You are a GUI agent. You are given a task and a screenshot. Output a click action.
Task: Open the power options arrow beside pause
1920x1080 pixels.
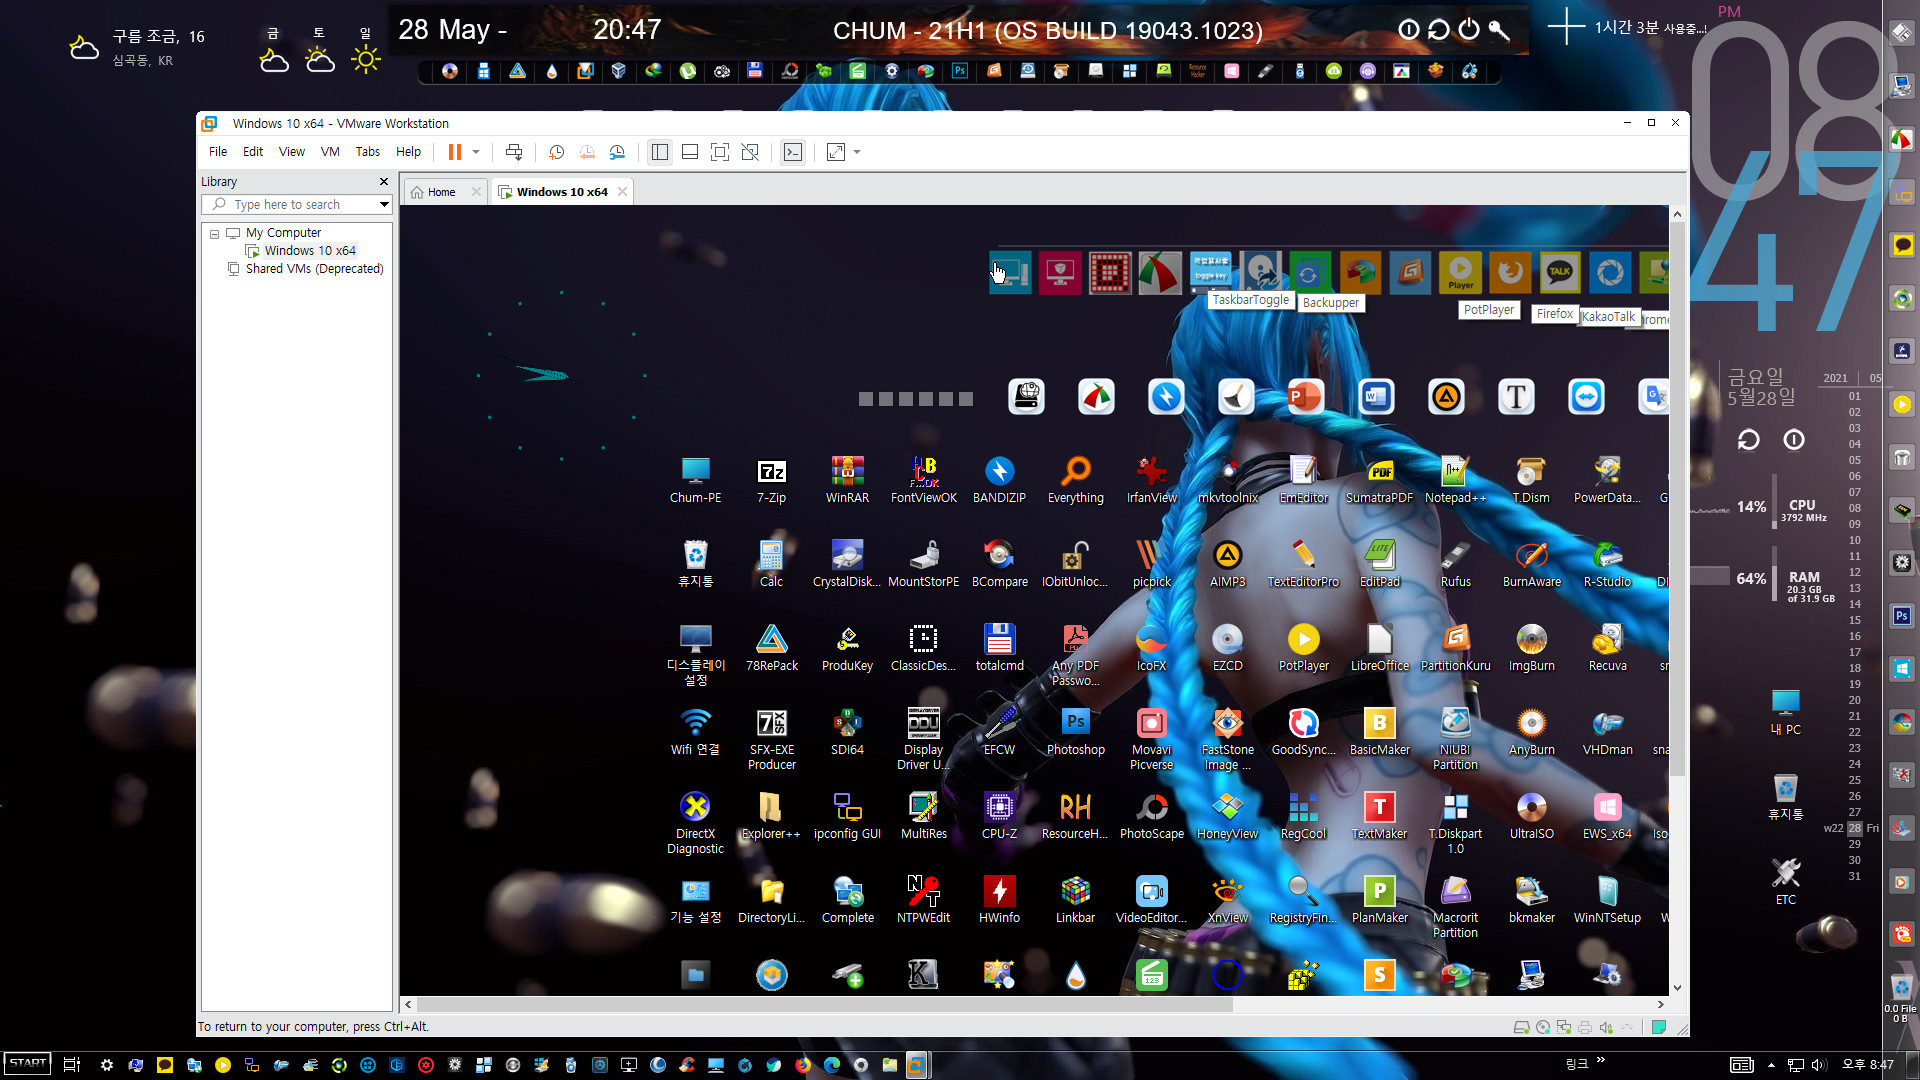476,152
